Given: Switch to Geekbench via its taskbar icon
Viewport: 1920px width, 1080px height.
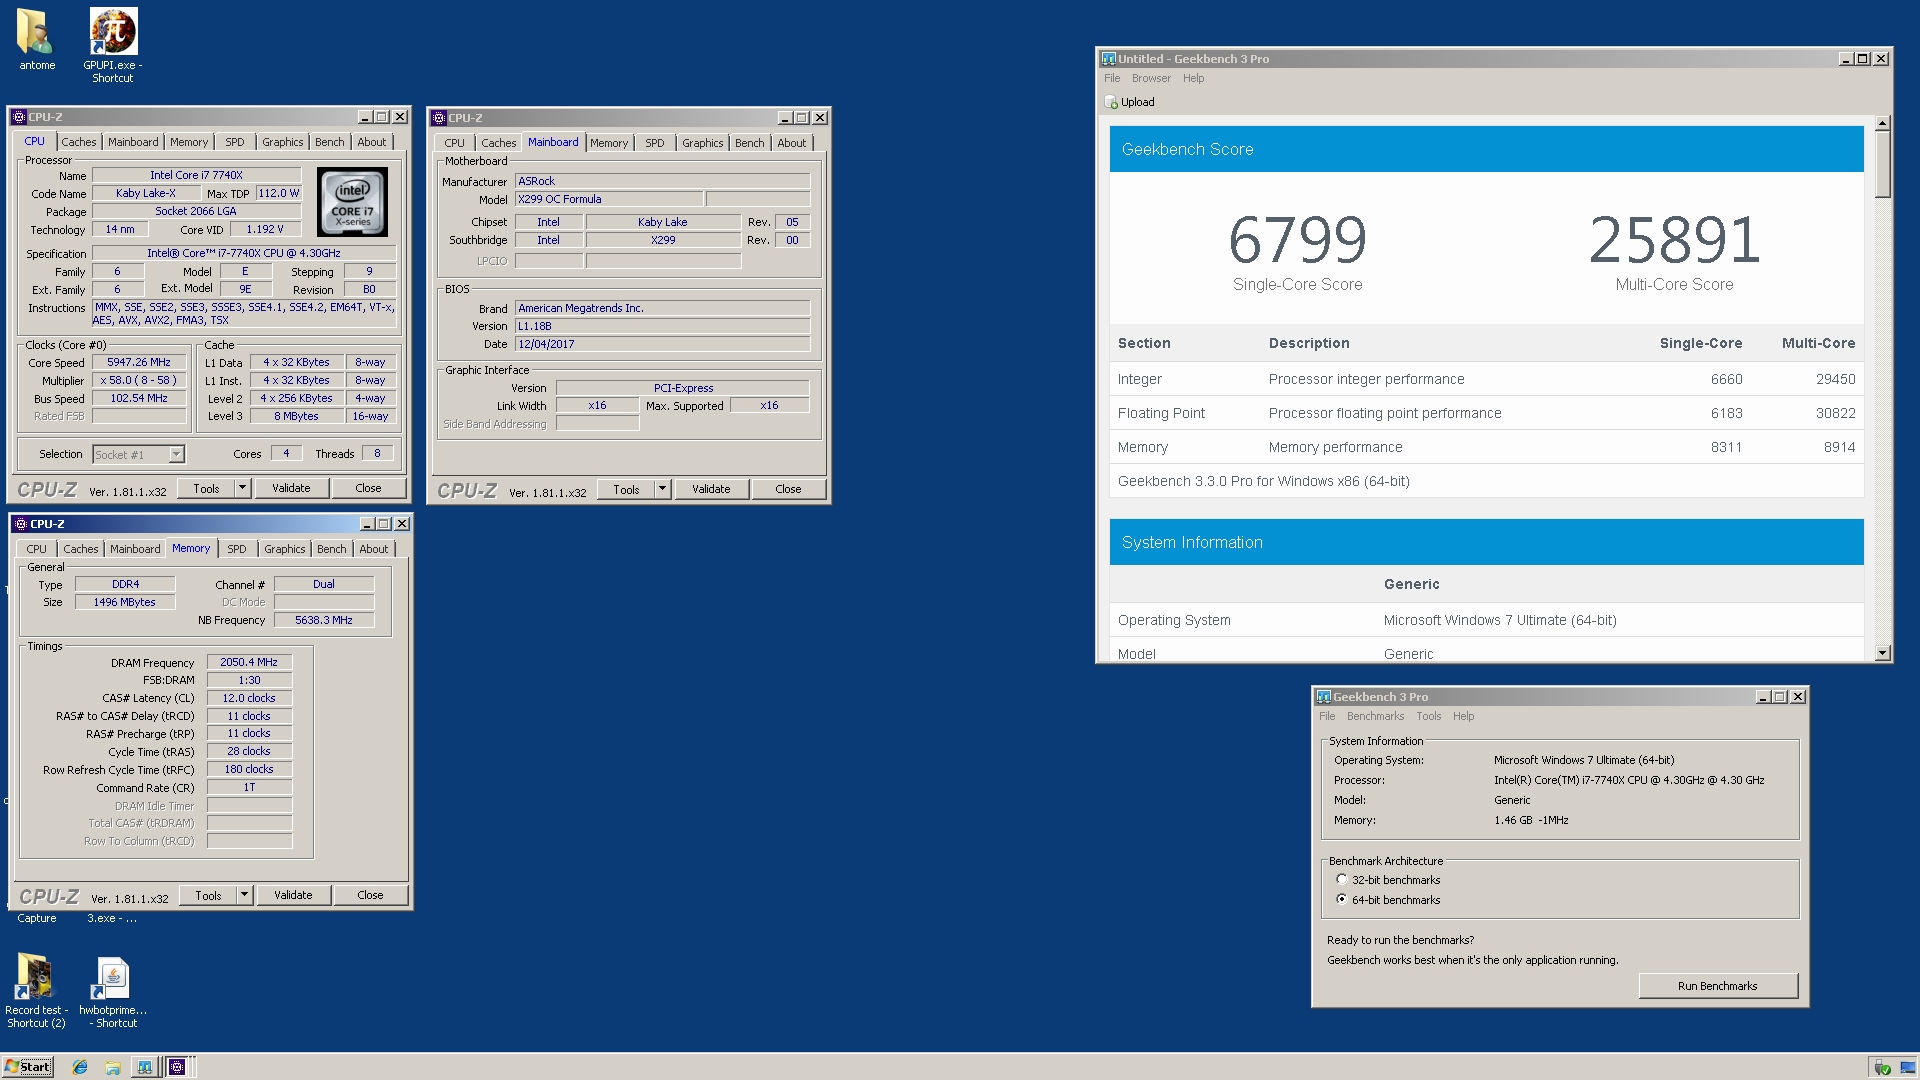Looking at the screenshot, I should [x=145, y=1067].
